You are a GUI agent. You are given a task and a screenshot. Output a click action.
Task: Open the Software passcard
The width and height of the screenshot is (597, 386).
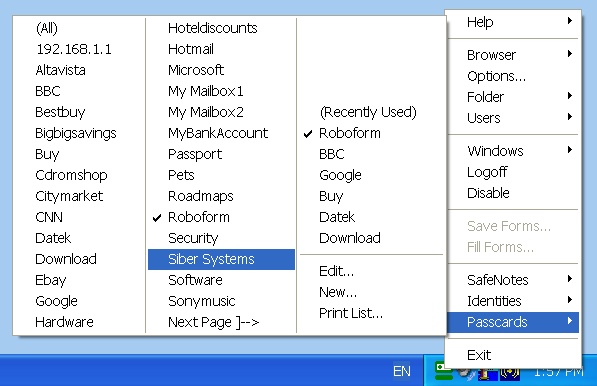tap(221, 280)
